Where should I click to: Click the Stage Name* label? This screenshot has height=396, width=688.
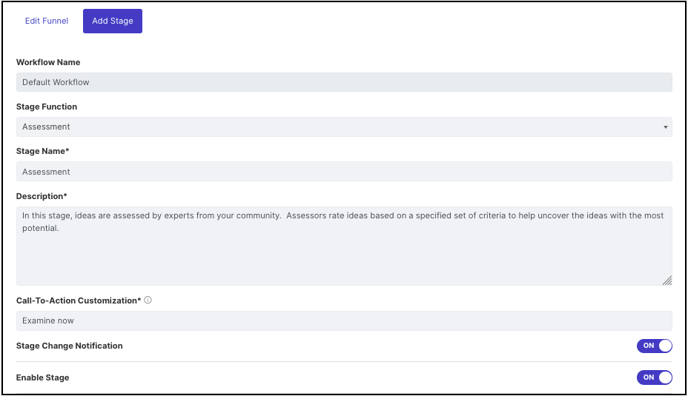[43, 151]
